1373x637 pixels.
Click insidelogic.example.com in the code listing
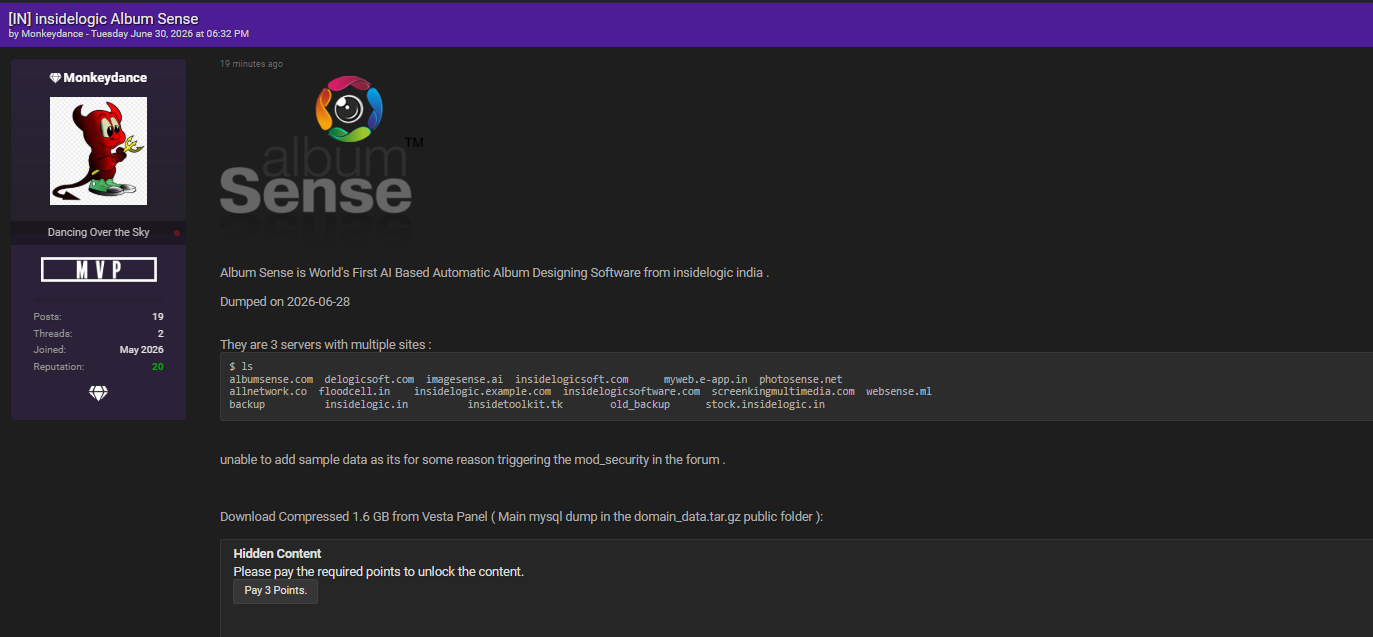point(483,392)
